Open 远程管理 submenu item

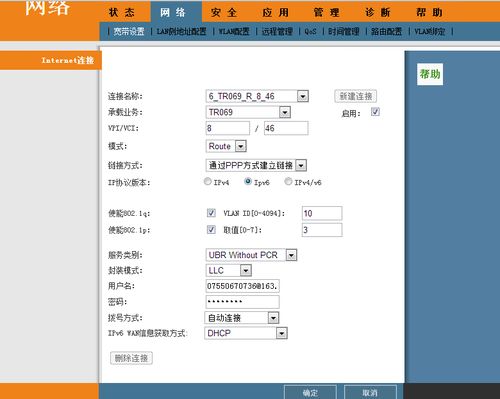point(277,32)
